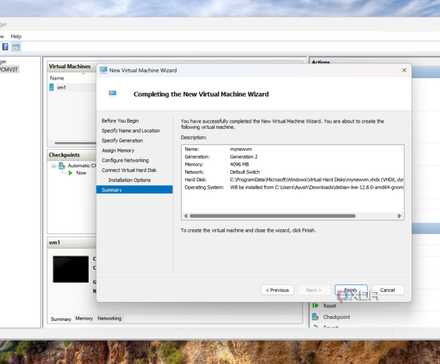Open the Help menu
This screenshot has height=364, width=440.
click(x=16, y=36)
